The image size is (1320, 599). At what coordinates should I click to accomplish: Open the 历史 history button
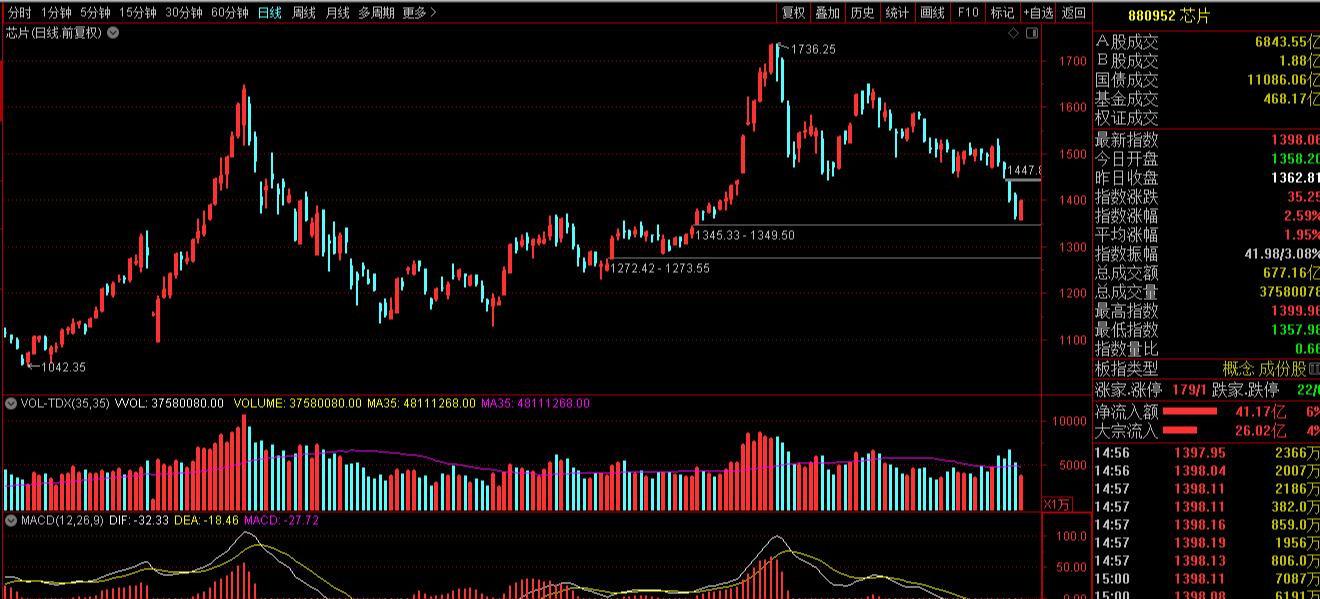(x=862, y=13)
